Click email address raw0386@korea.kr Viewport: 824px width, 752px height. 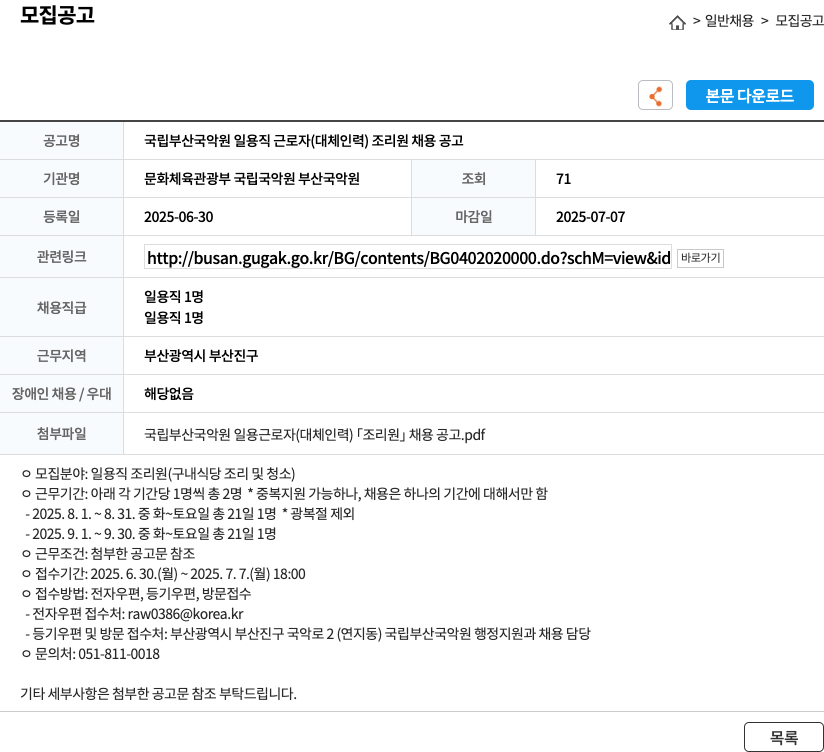[x=186, y=614]
